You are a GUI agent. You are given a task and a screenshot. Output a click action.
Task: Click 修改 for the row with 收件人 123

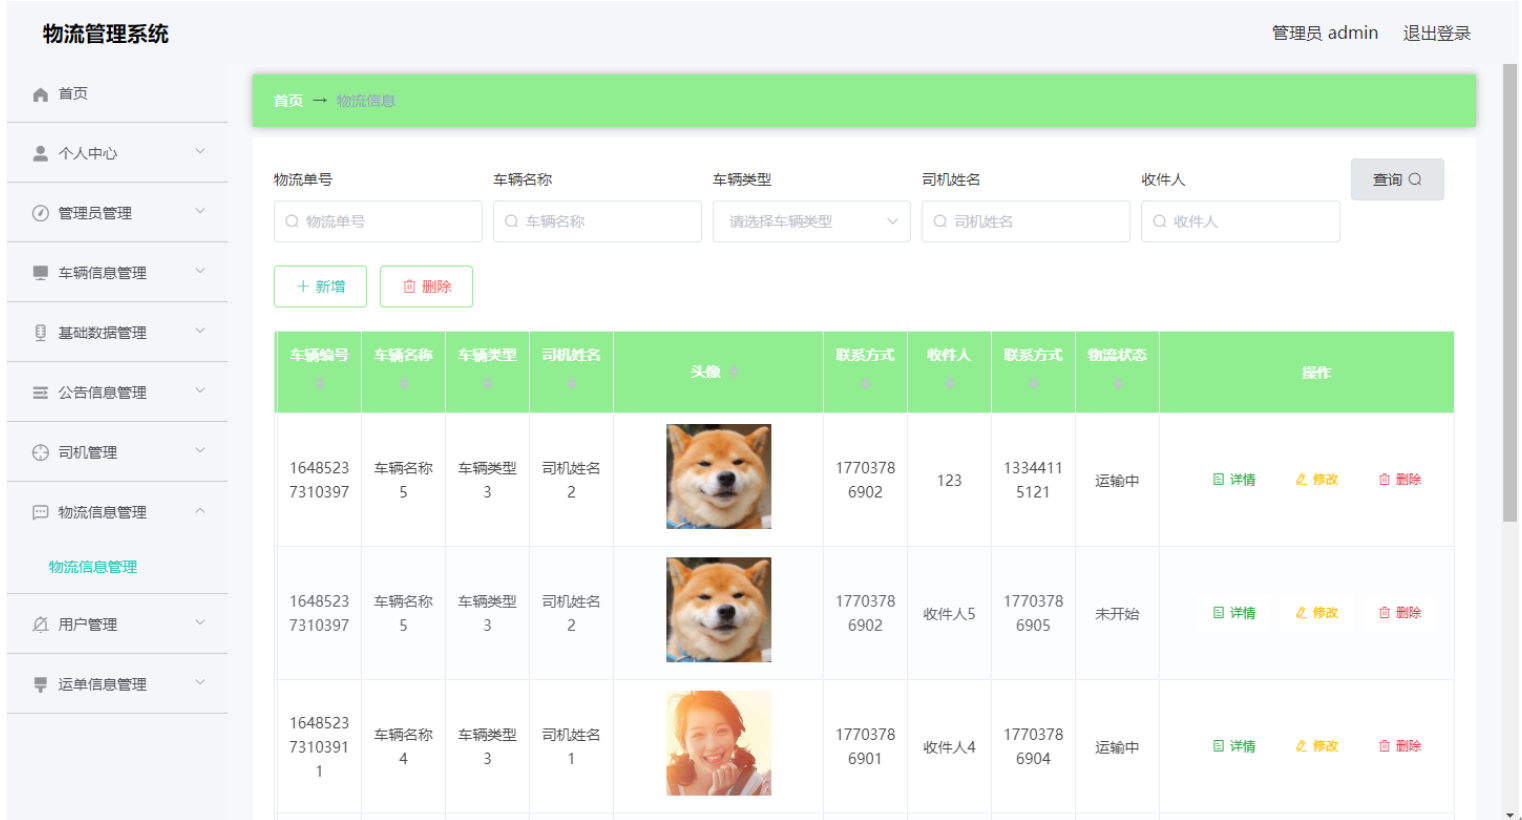[1317, 480]
